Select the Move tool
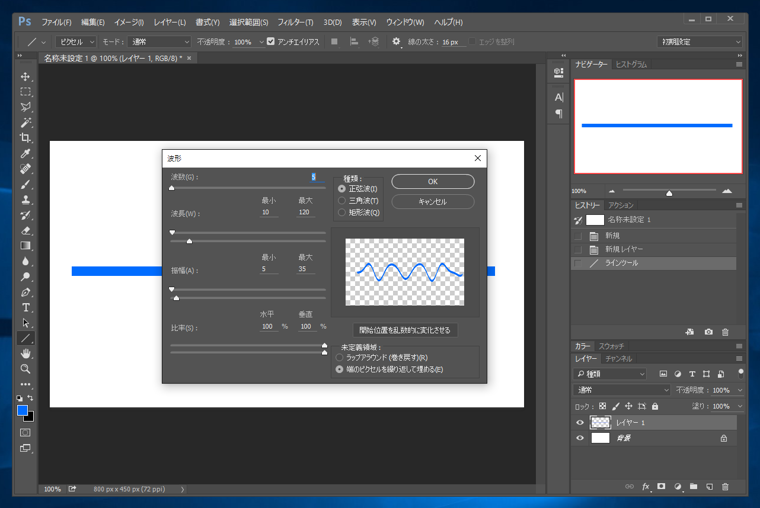Viewport: 760px width, 508px height. point(26,77)
